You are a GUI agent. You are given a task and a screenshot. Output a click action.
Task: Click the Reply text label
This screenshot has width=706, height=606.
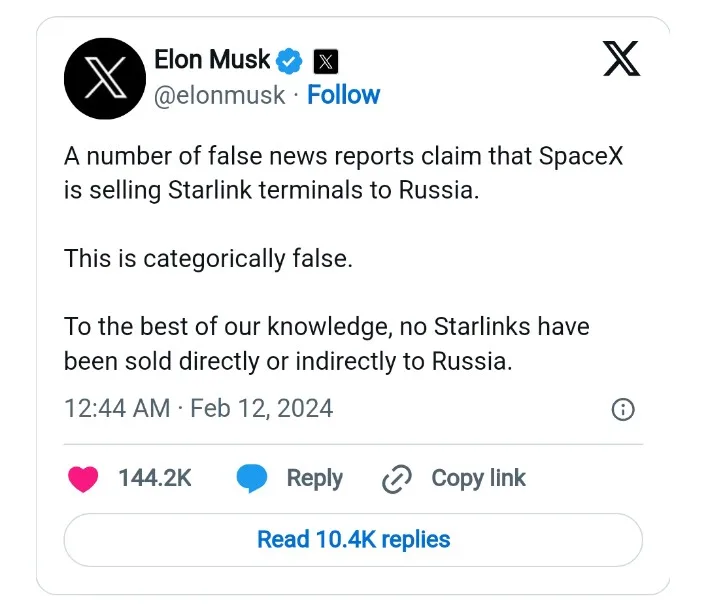(x=314, y=479)
